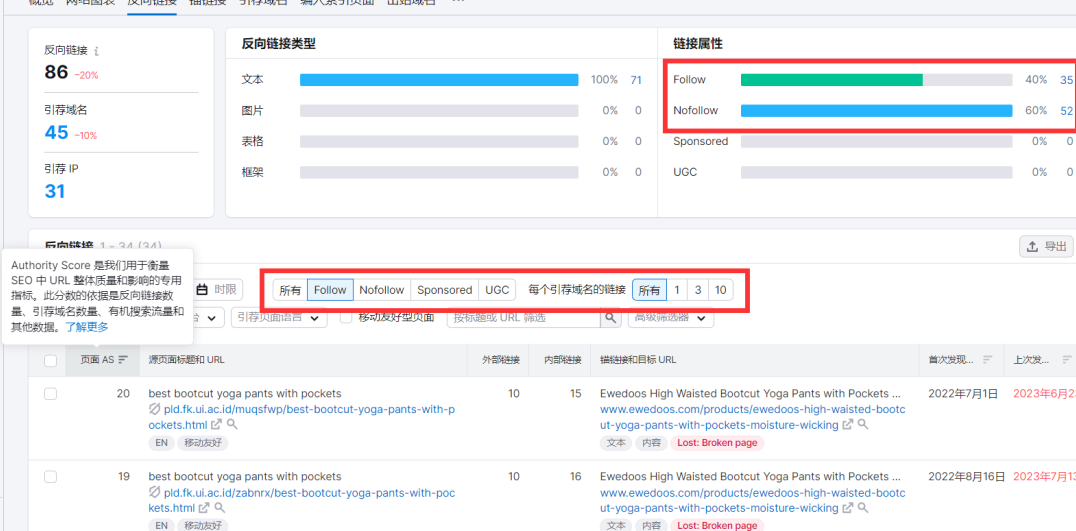Tick the checkbox for the AS 20 row
The image size is (1076, 531).
coord(51,394)
